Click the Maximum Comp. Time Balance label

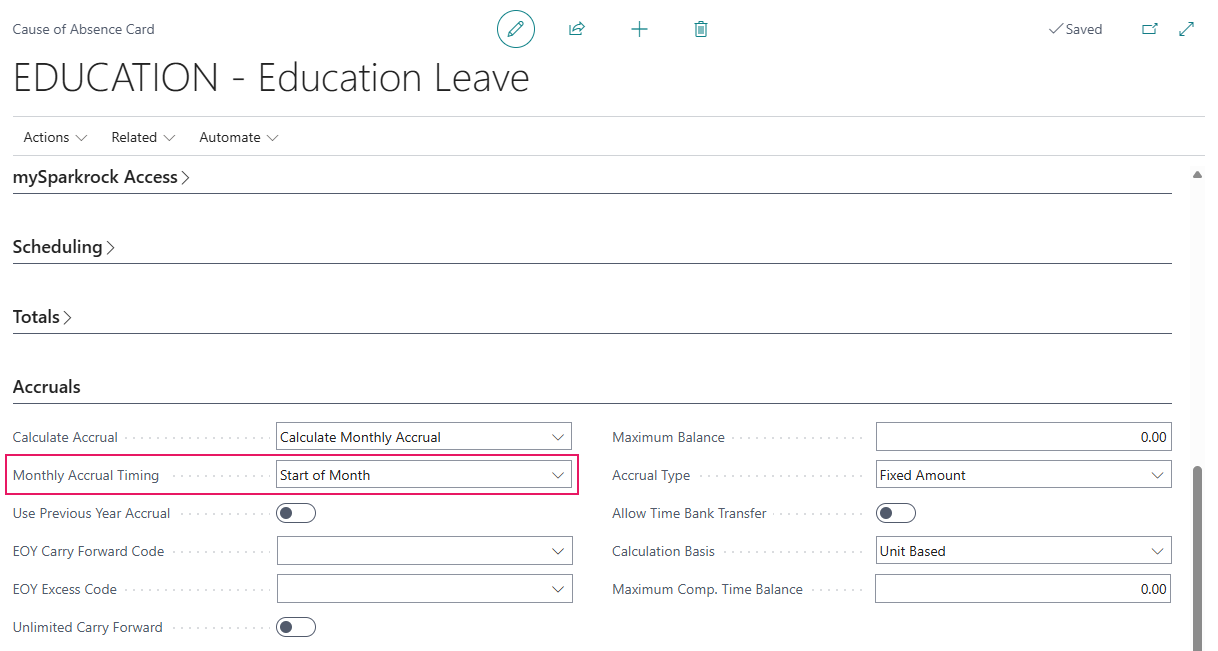point(707,589)
